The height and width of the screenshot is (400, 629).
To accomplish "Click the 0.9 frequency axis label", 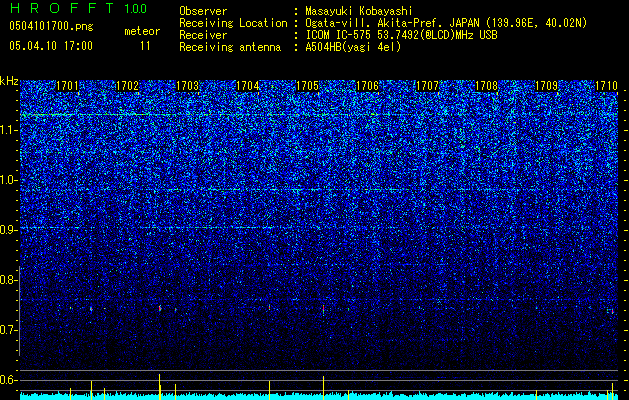I will (9, 230).
